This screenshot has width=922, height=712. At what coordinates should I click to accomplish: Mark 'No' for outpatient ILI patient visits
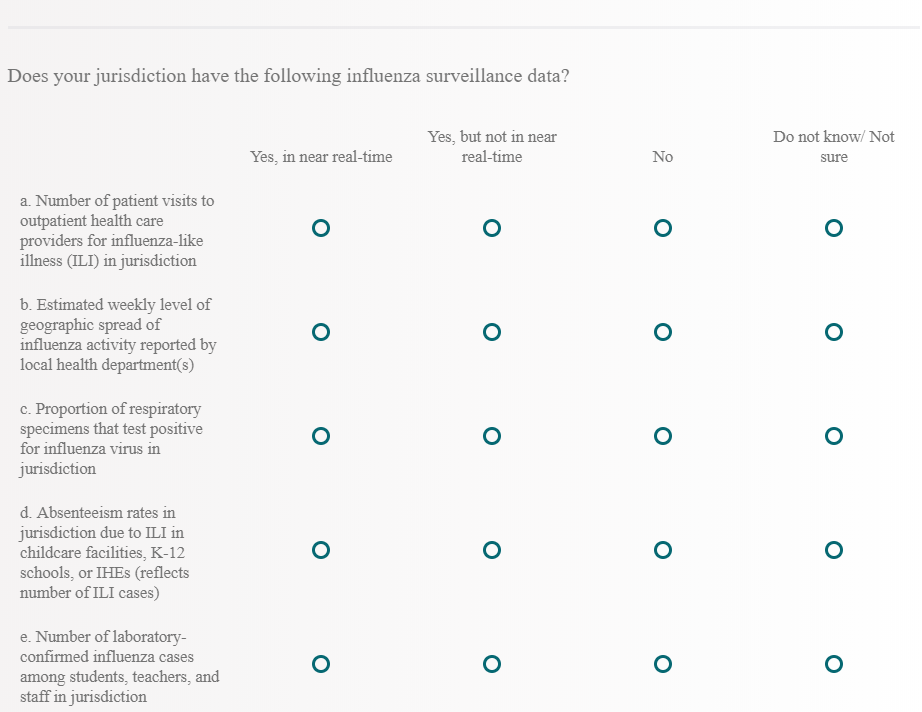pyautogui.click(x=662, y=229)
